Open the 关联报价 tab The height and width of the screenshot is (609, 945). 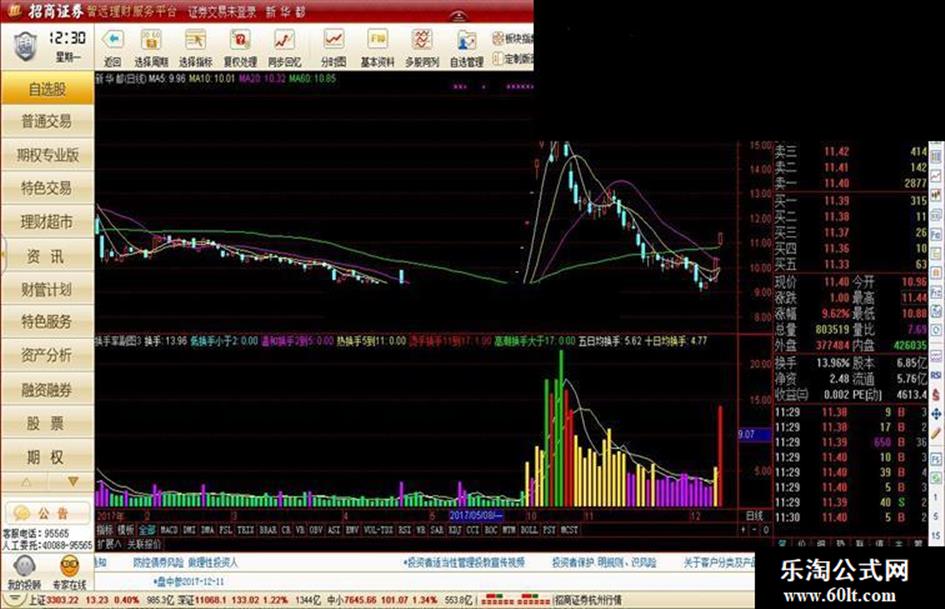(x=144, y=544)
